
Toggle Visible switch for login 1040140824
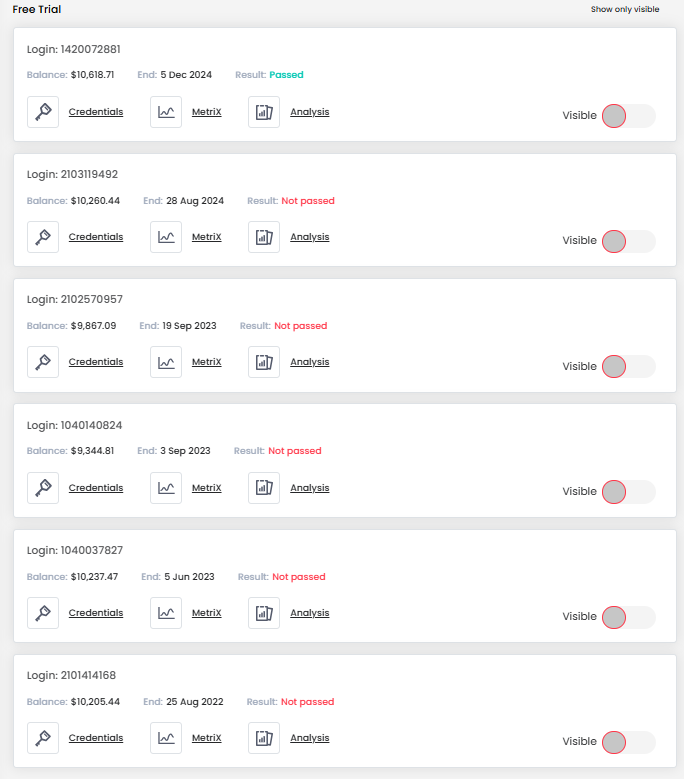[x=628, y=491]
